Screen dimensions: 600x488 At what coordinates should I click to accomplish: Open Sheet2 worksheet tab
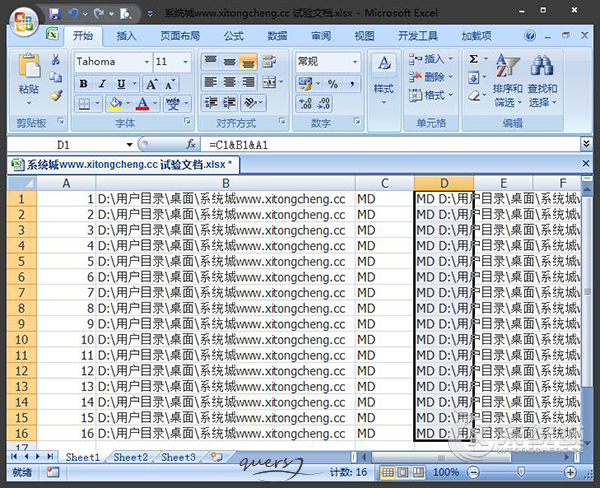tap(130, 457)
